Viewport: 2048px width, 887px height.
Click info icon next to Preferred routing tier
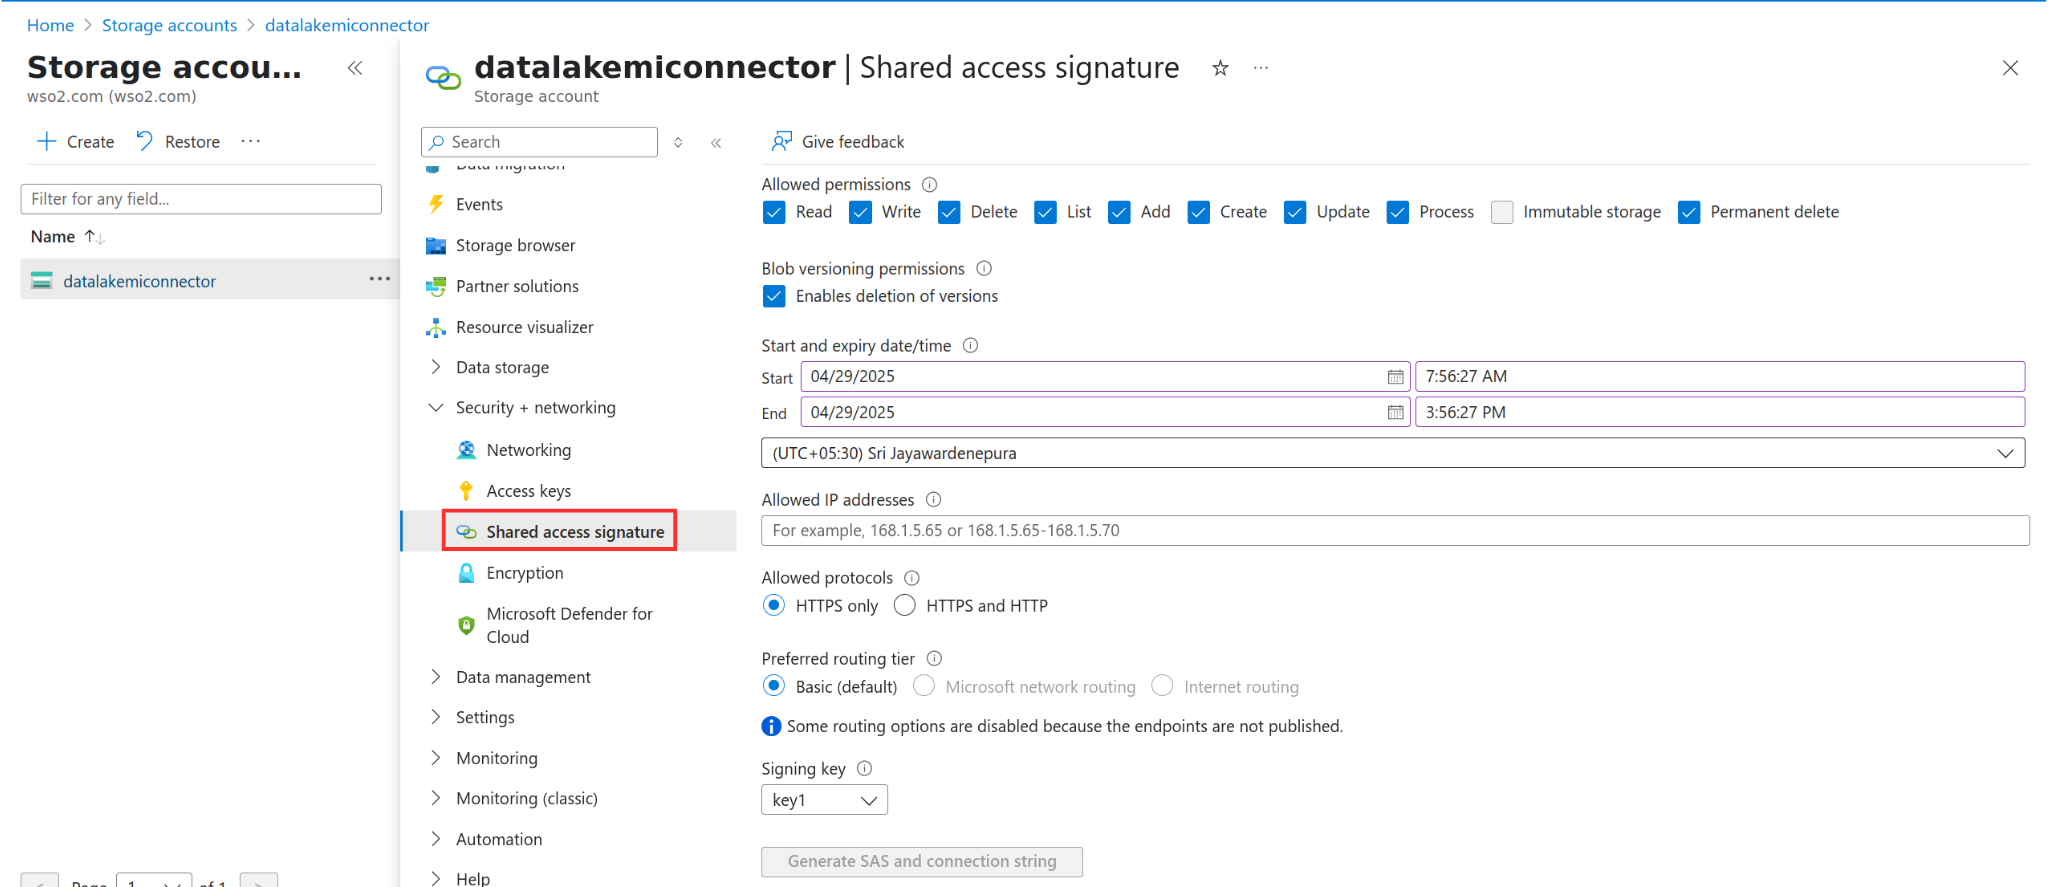pos(934,658)
